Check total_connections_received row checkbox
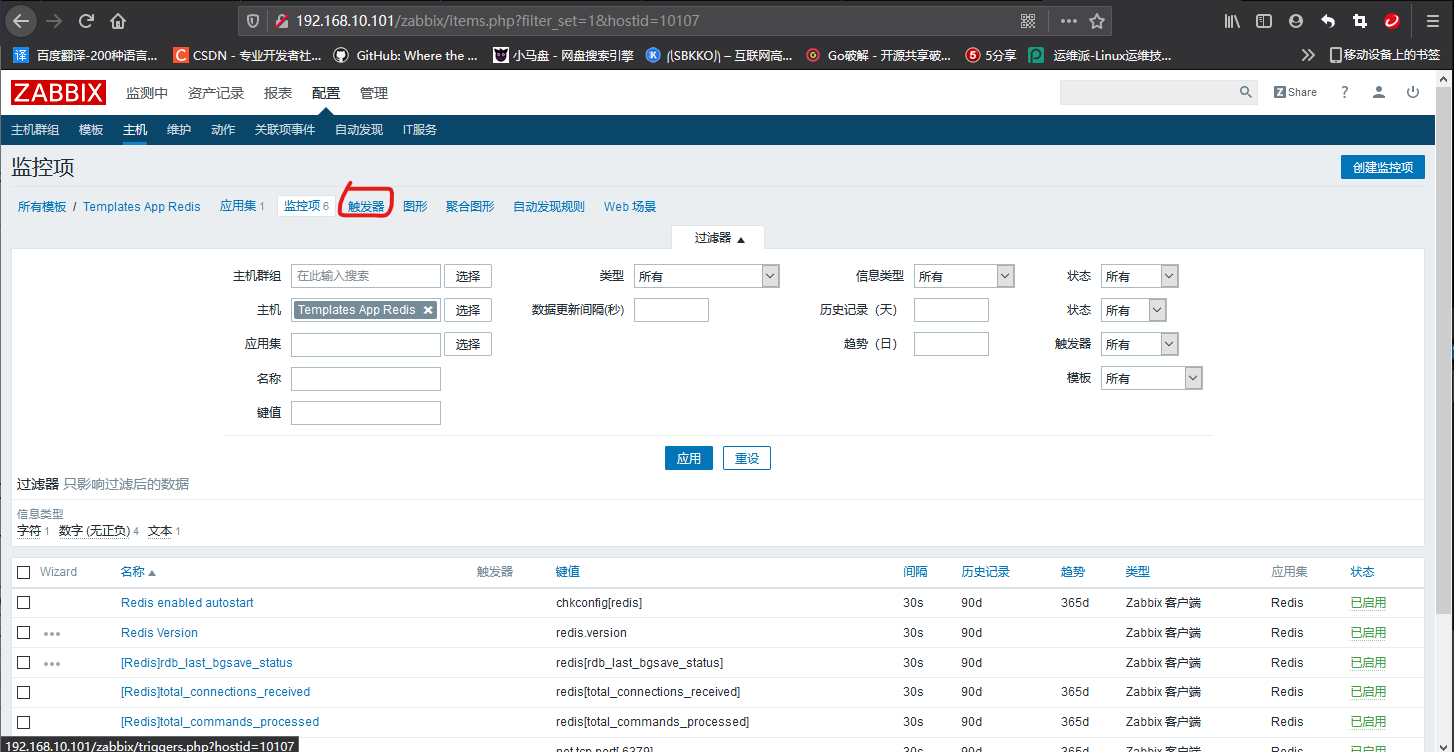The width and height of the screenshot is (1454, 752). coord(24,692)
